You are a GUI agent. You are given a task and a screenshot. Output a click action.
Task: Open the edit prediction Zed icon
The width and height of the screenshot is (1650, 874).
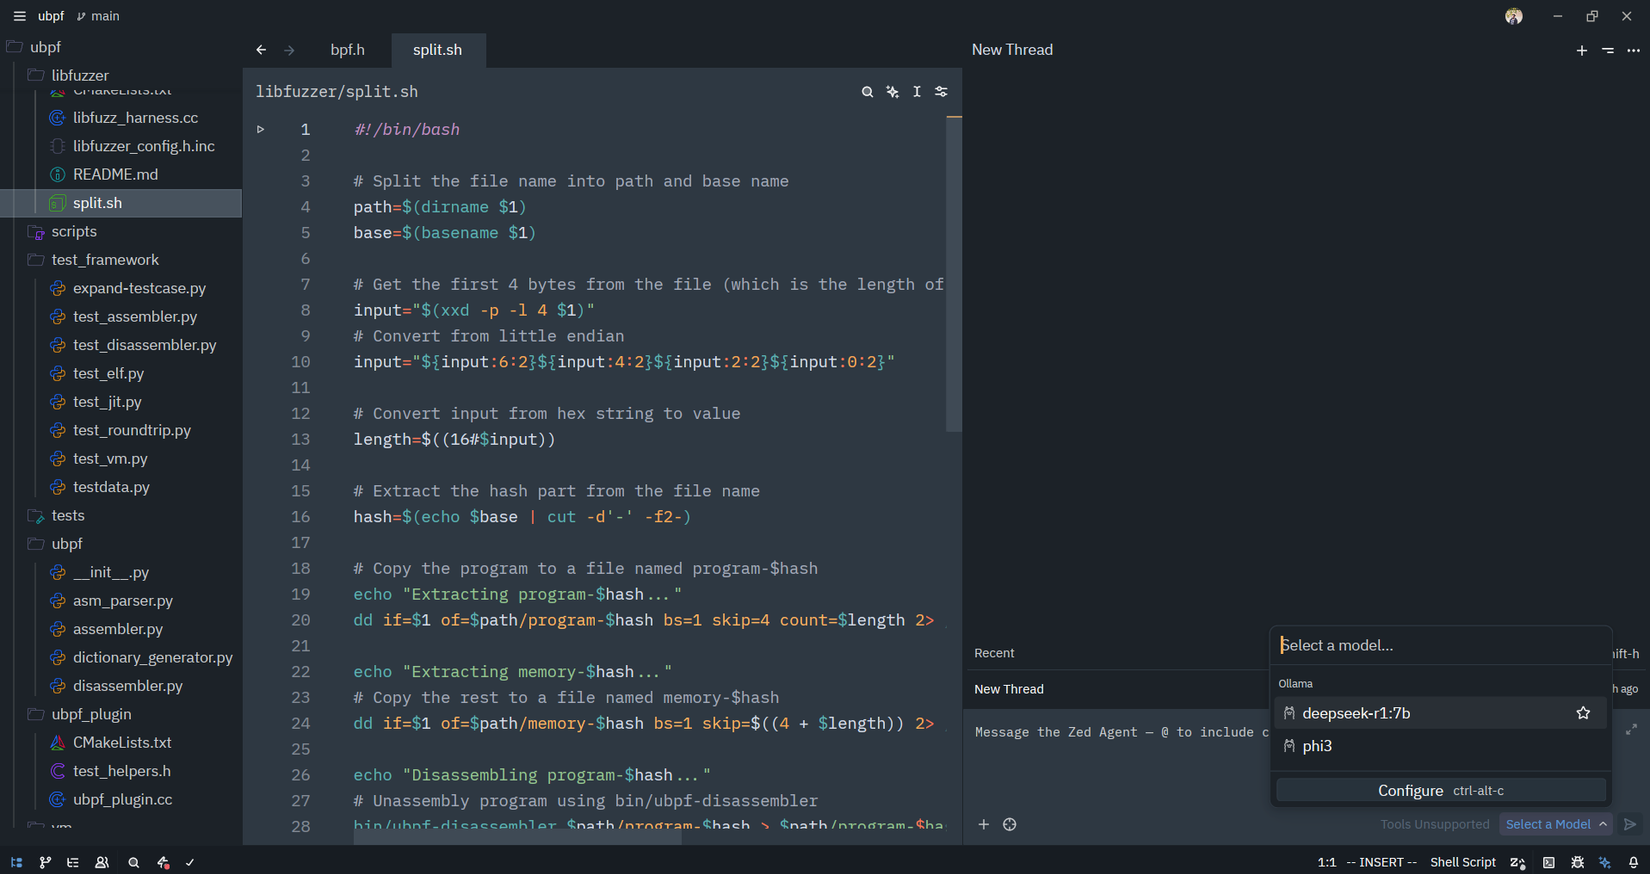tap(1518, 862)
